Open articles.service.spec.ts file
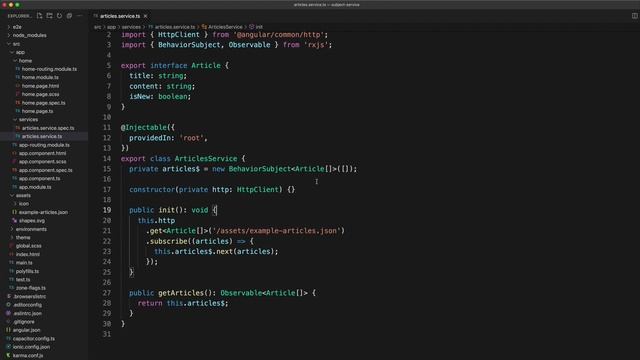 point(48,128)
